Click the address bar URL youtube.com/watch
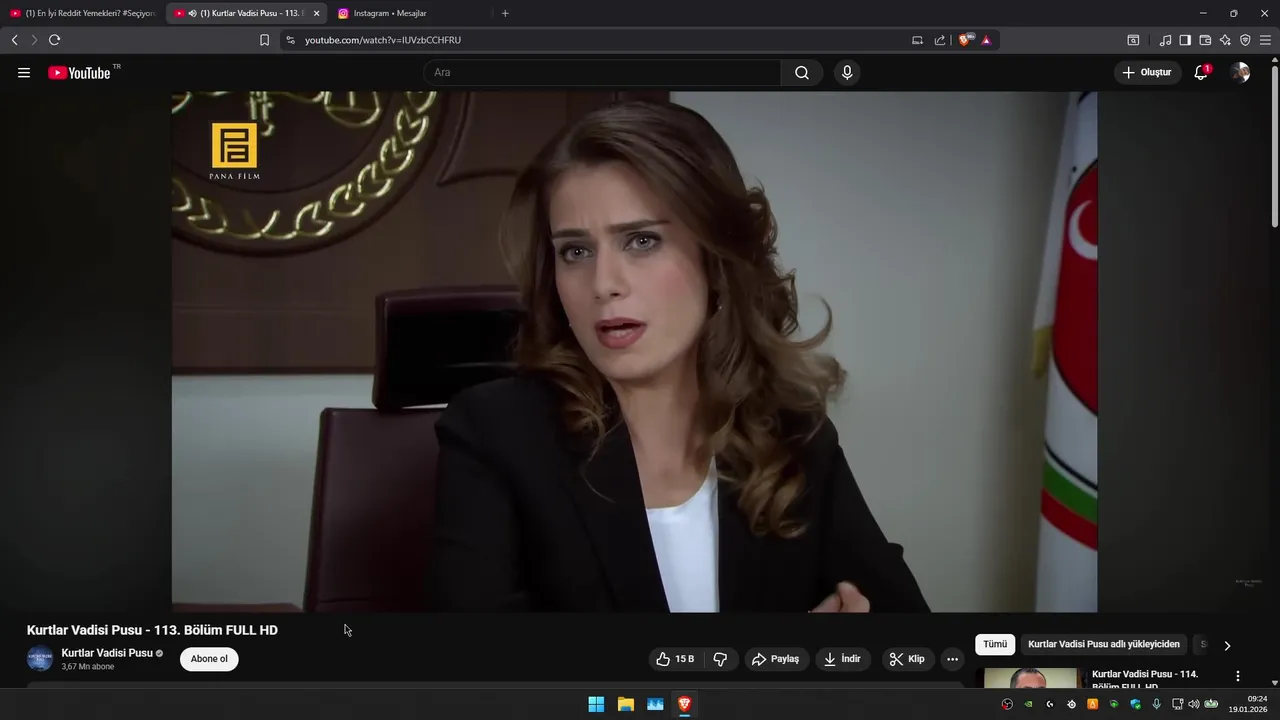Screen dimensions: 1280x720 click(x=383, y=40)
